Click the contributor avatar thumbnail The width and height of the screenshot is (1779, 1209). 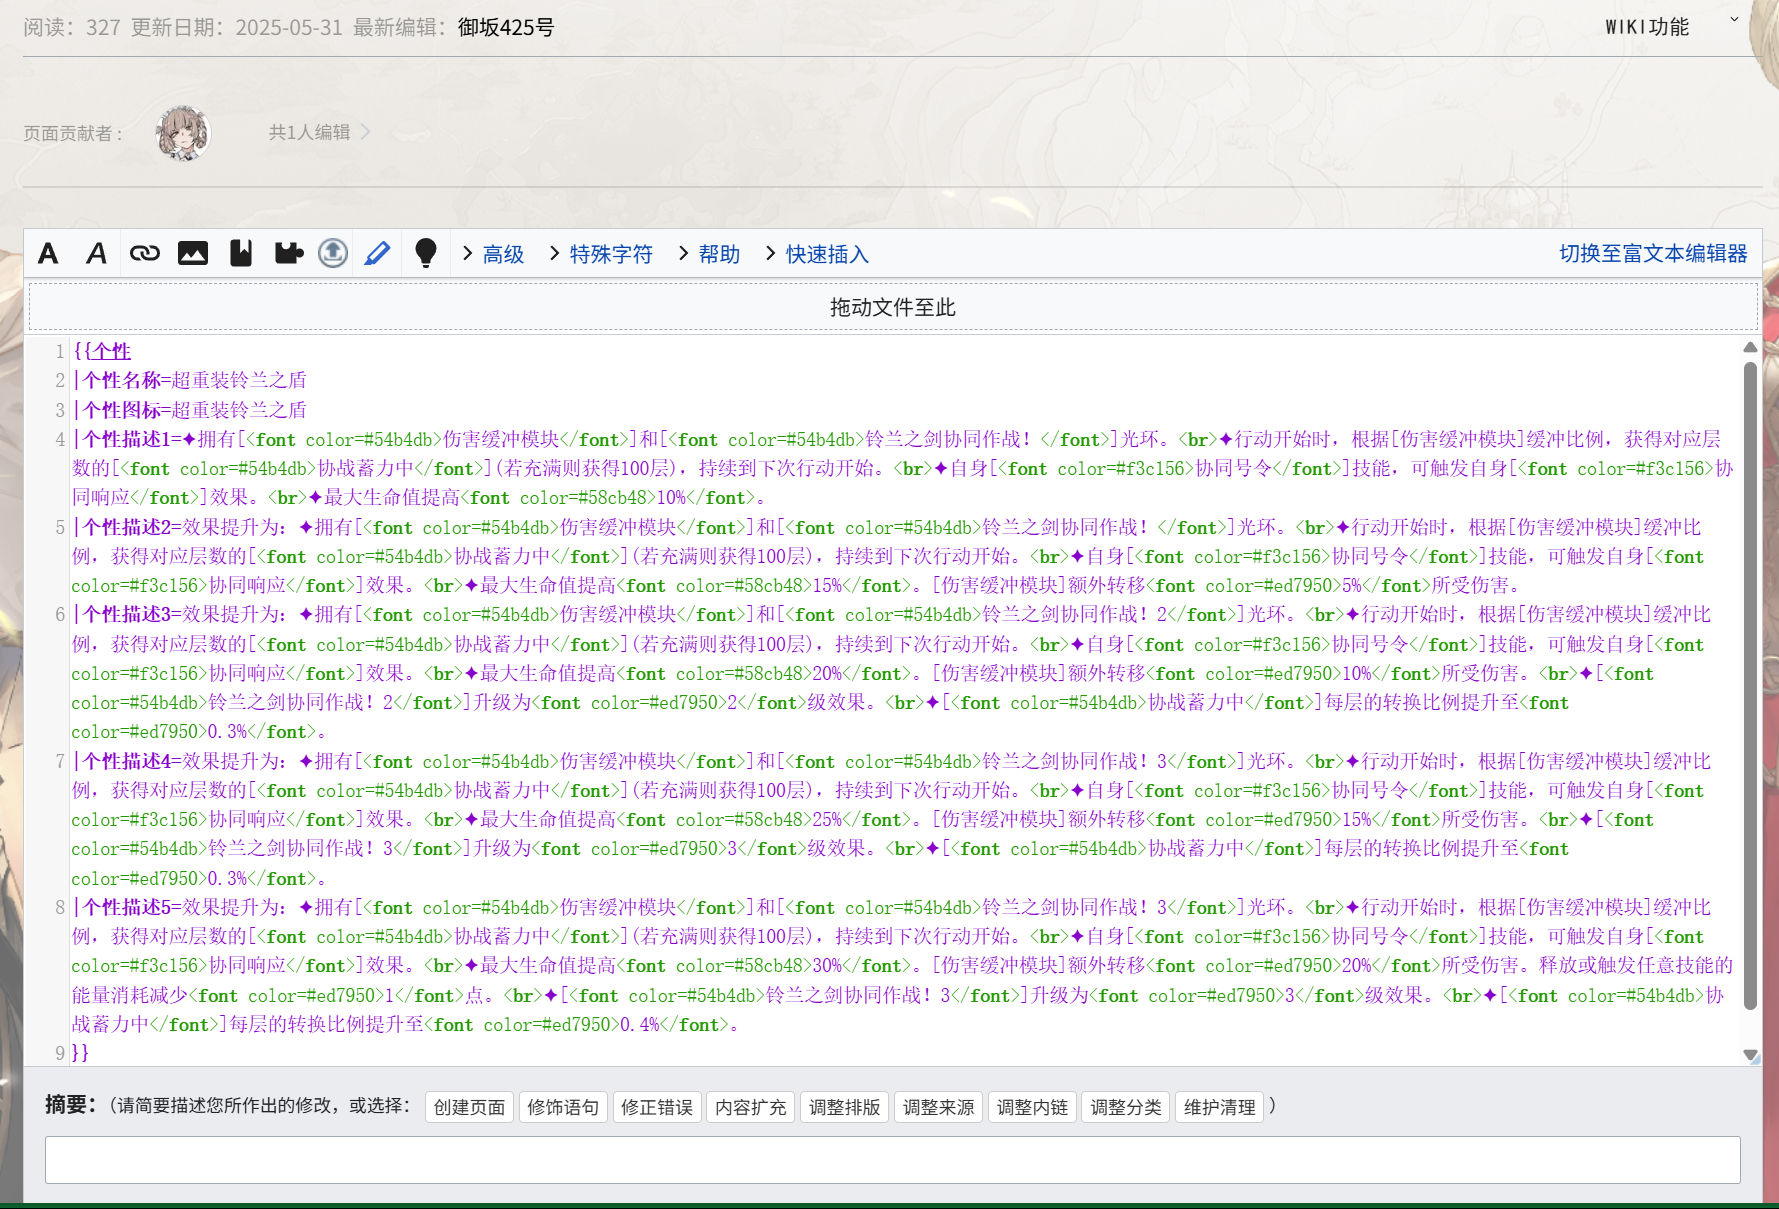(x=183, y=133)
